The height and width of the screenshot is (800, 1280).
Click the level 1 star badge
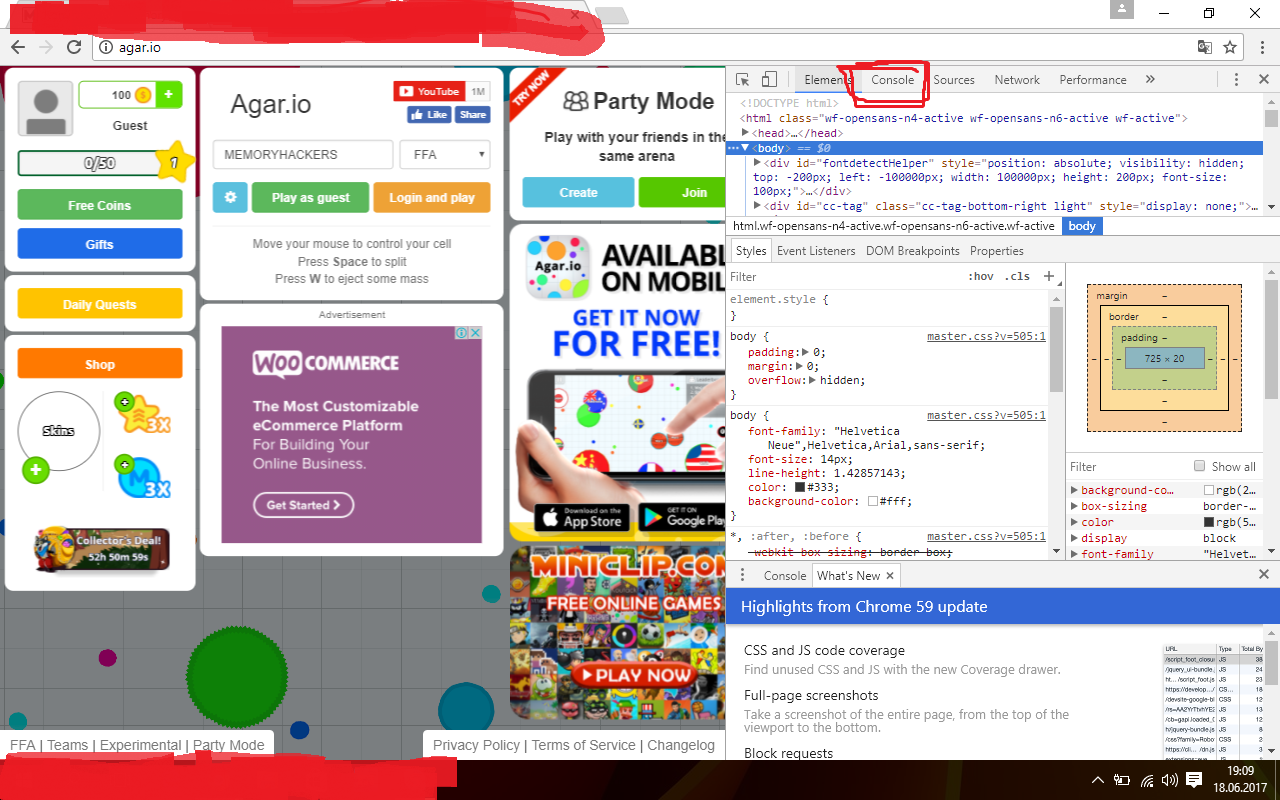(x=174, y=162)
